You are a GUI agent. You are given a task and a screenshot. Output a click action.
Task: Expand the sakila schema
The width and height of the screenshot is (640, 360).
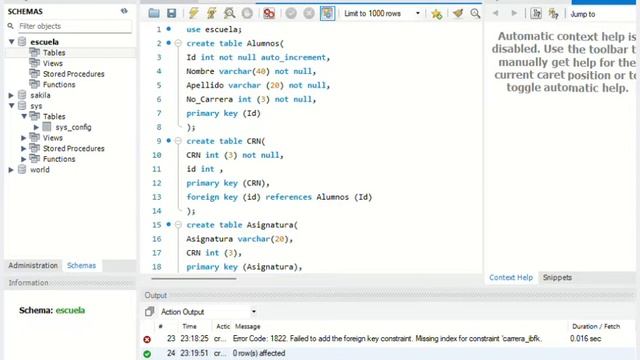click(x=11, y=95)
